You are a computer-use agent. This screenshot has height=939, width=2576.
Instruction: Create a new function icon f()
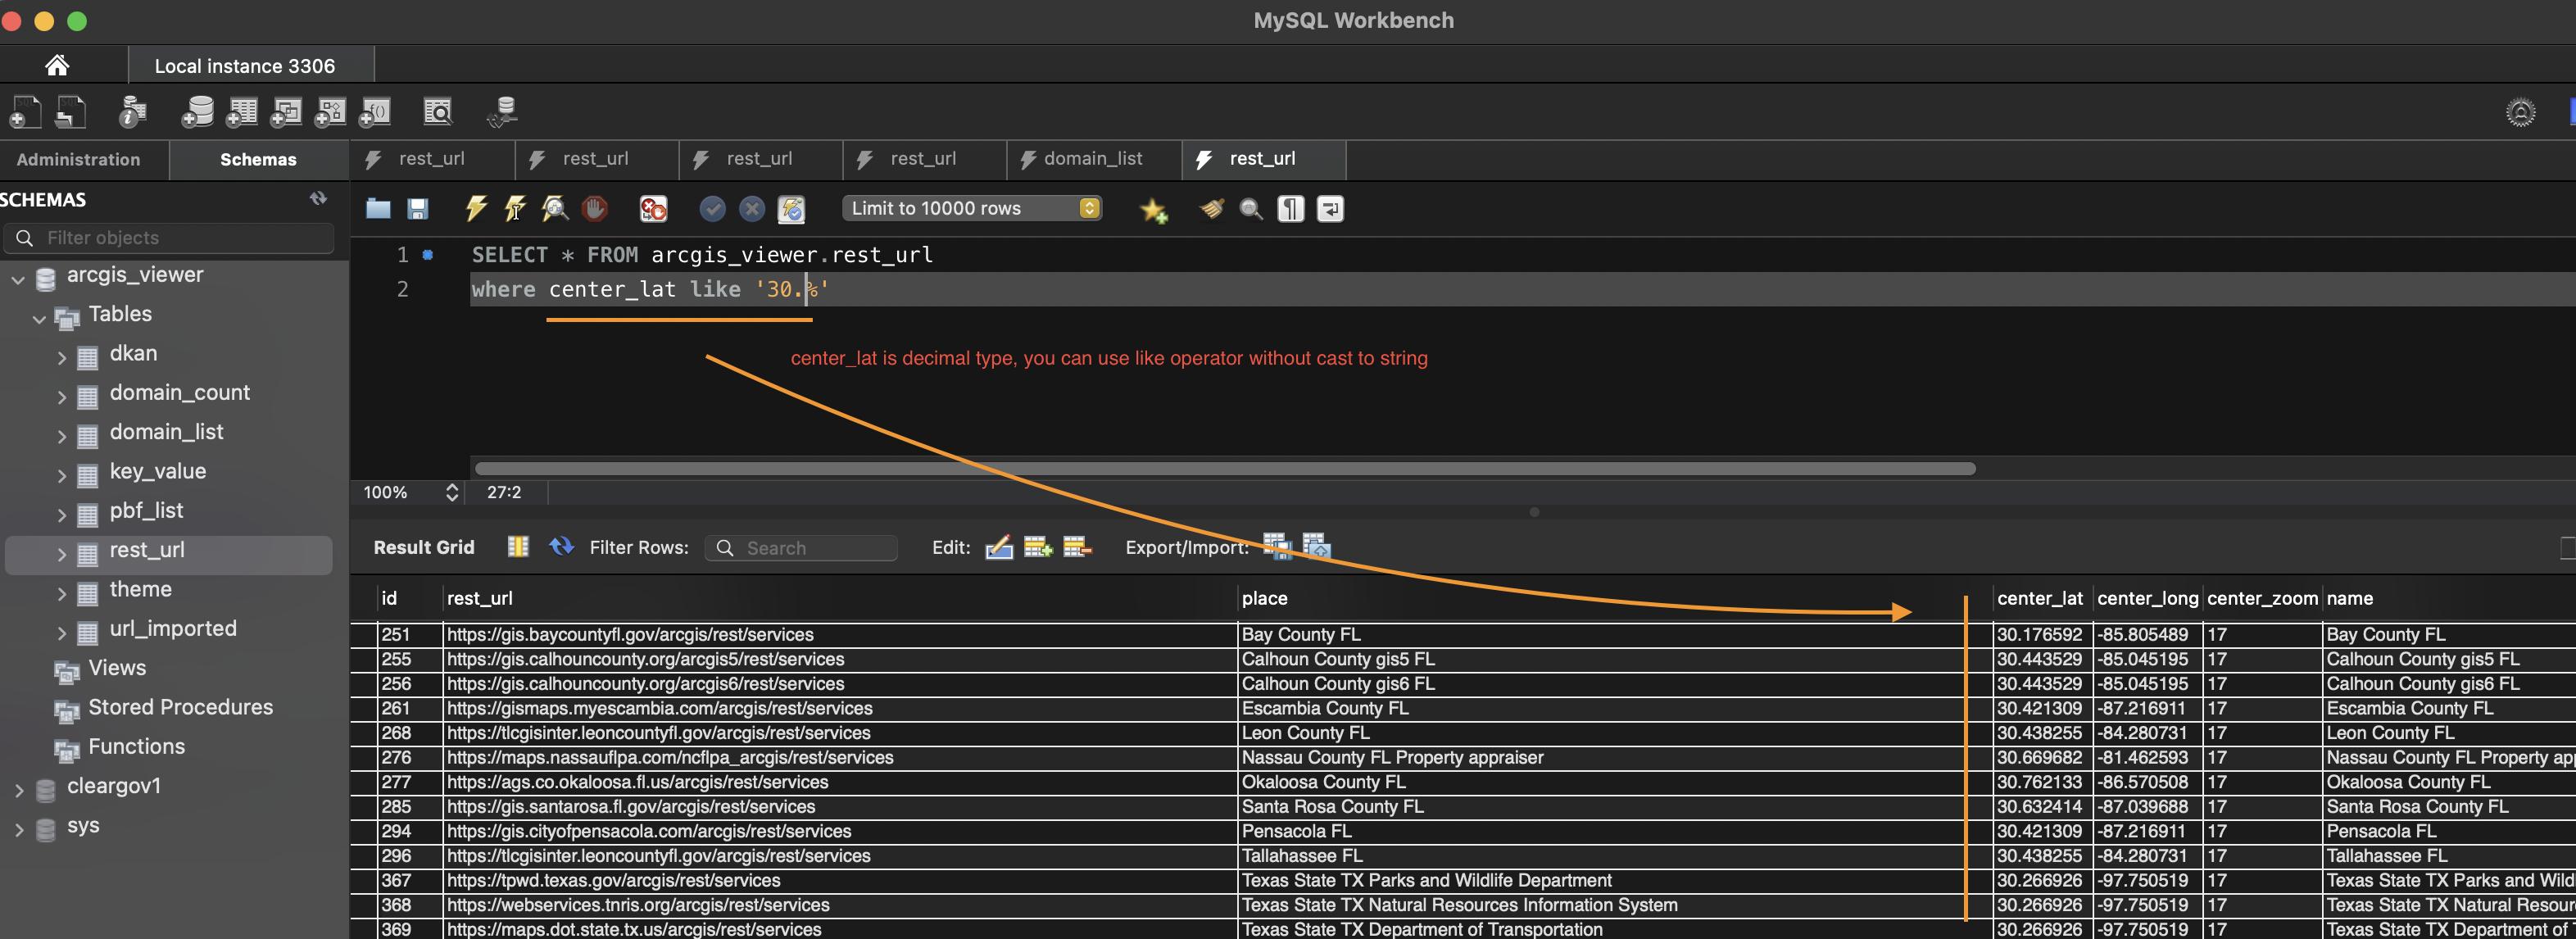click(x=374, y=112)
